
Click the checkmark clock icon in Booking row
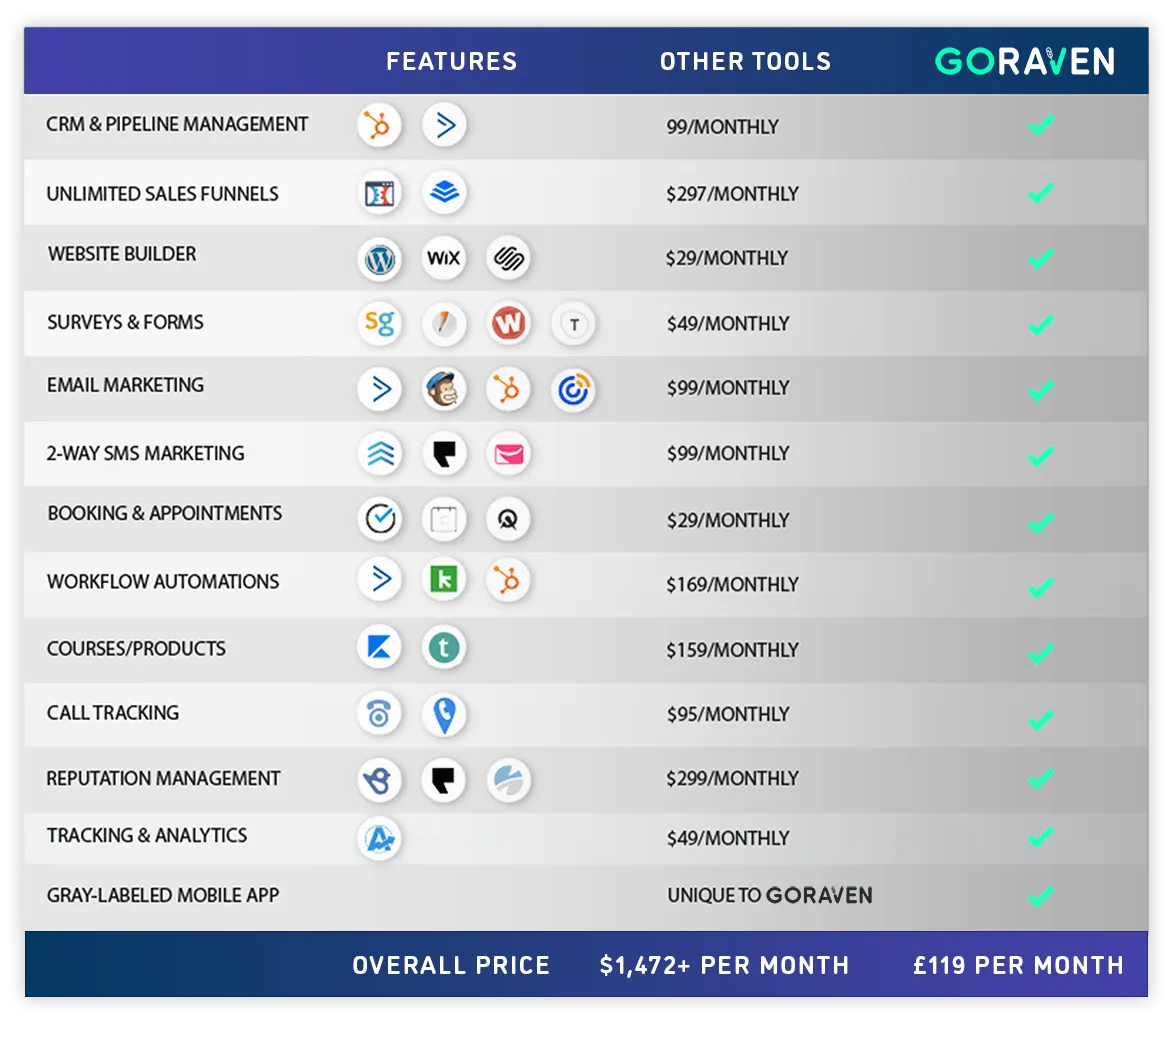(x=379, y=518)
